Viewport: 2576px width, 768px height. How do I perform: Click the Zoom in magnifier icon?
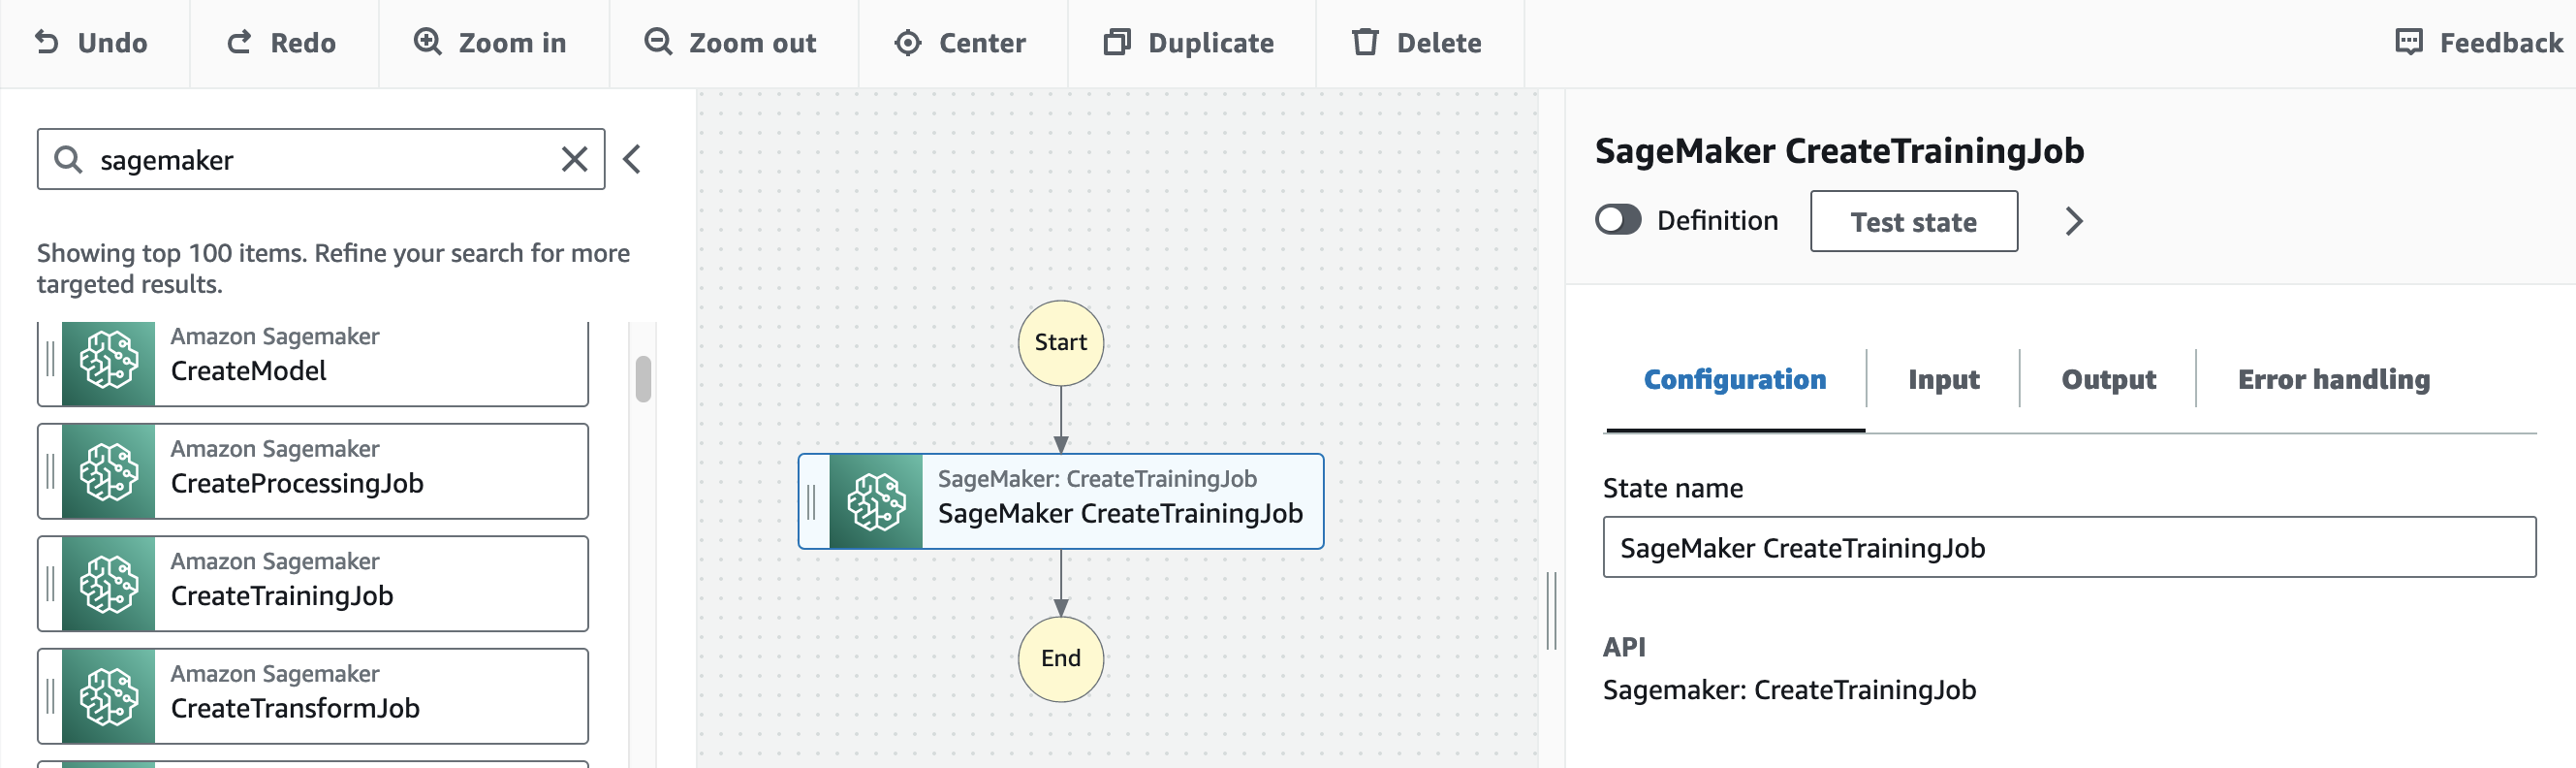point(428,42)
